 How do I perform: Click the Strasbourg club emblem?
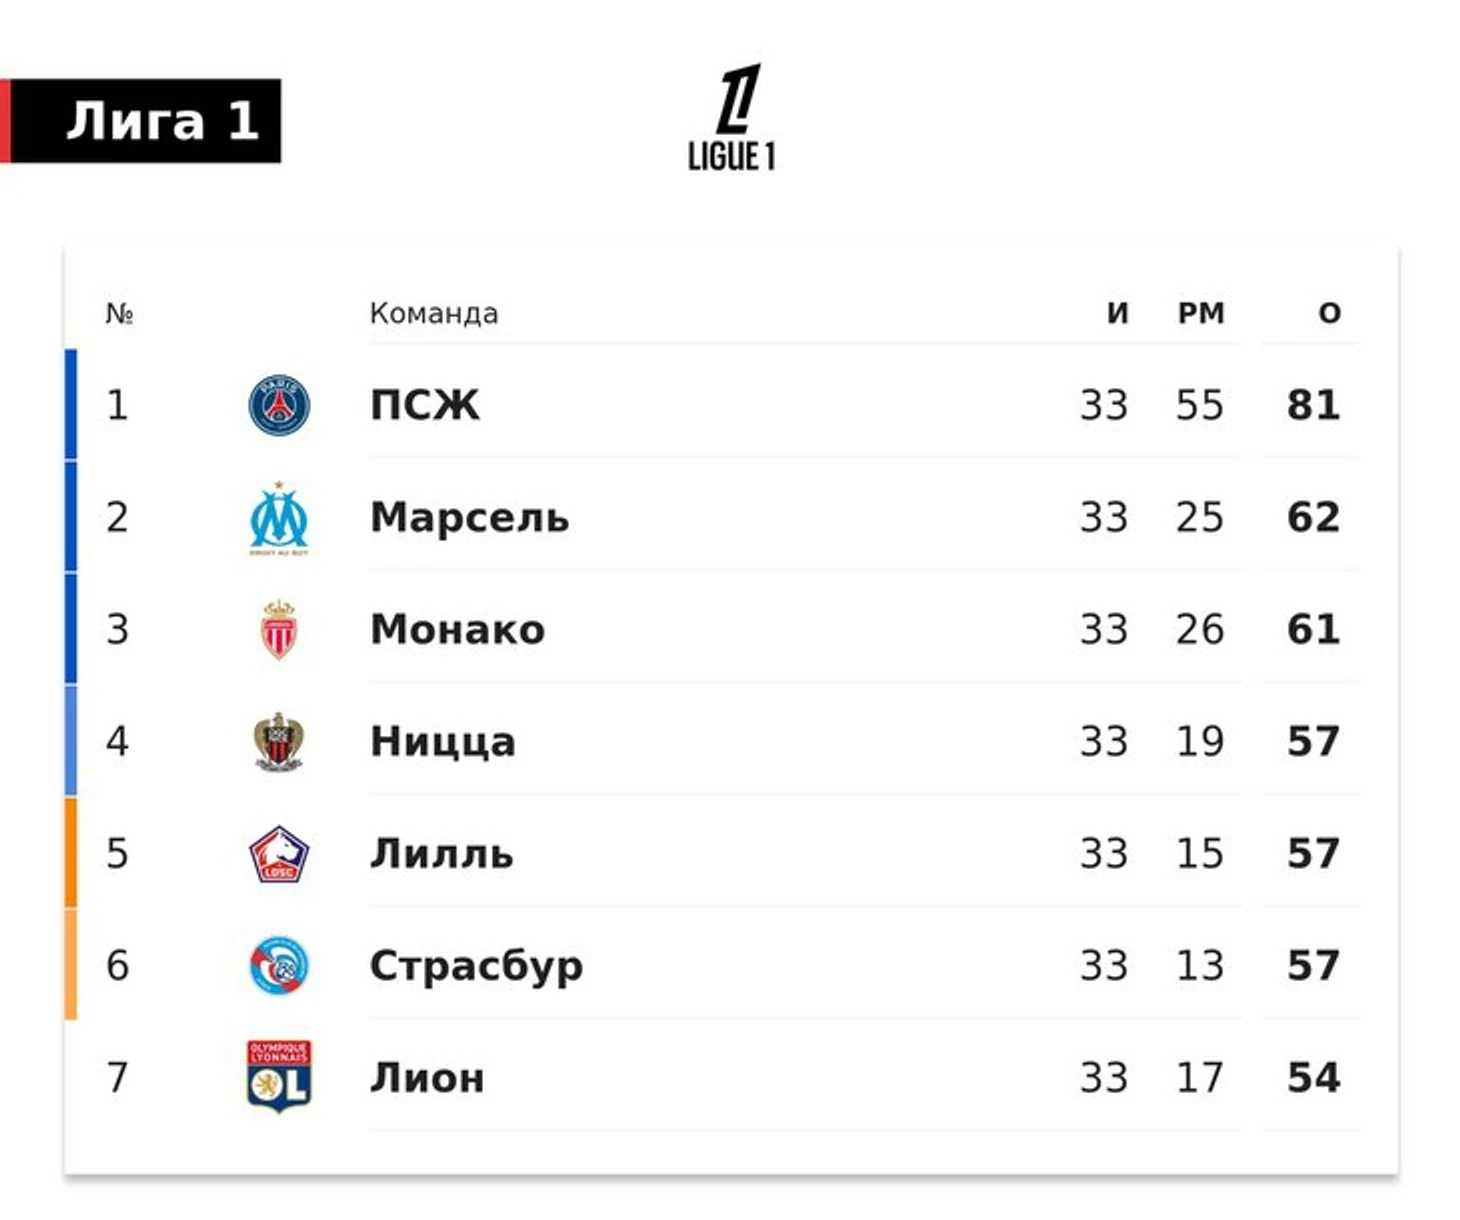pos(279,966)
